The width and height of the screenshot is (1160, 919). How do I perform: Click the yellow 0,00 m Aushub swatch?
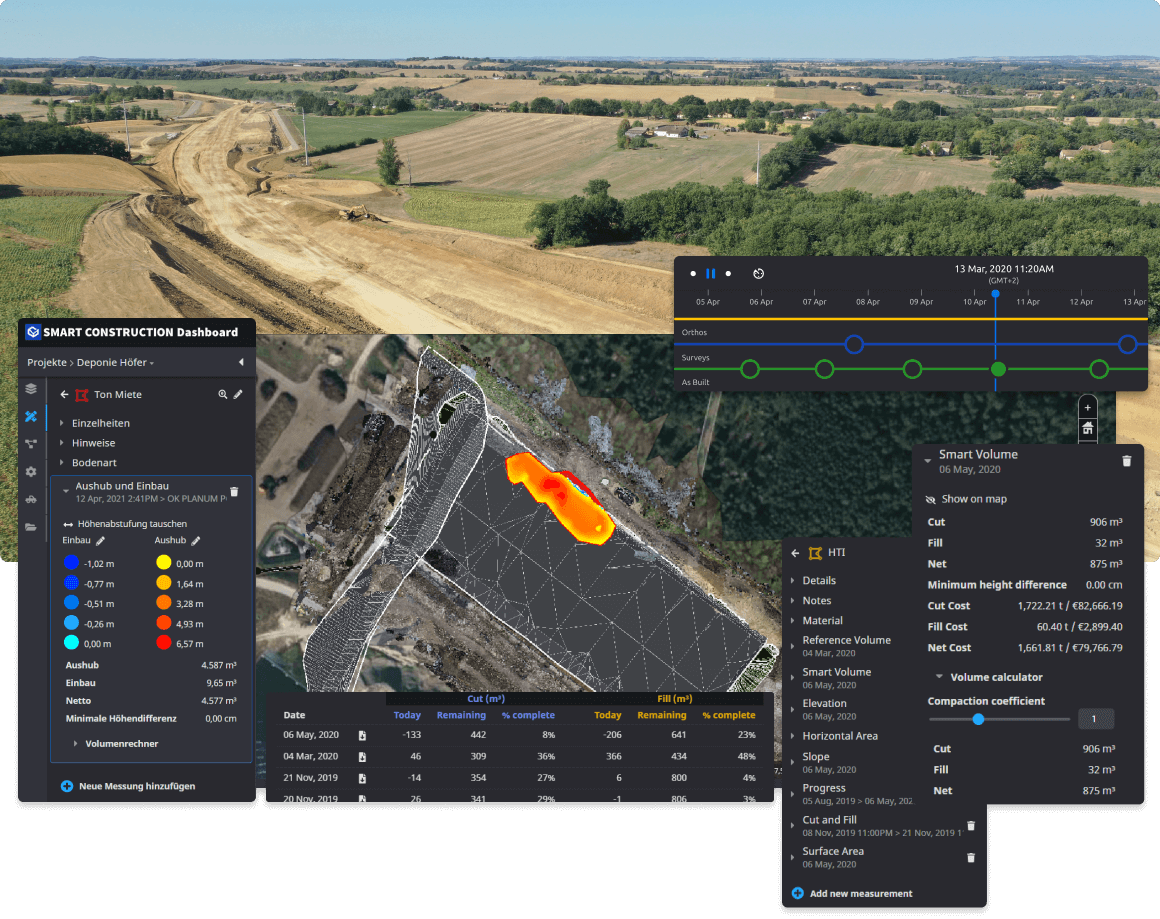tap(163, 563)
